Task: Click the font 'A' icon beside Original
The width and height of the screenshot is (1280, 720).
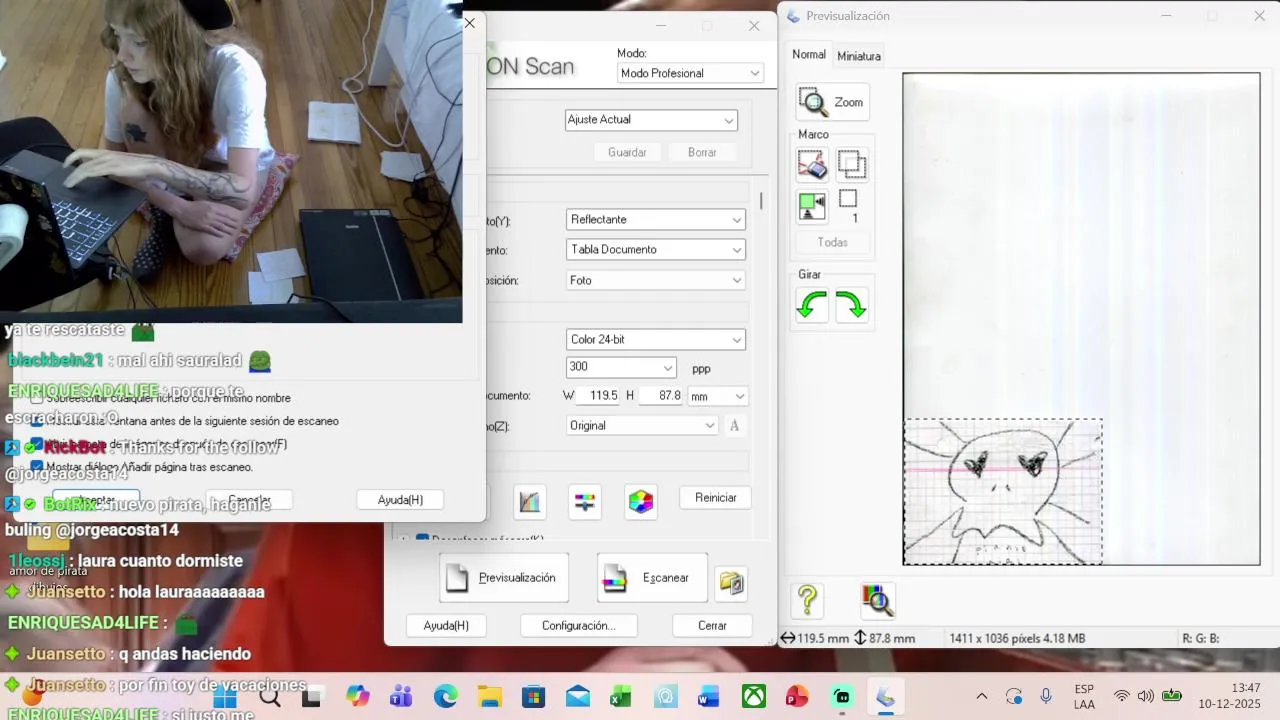Action: click(x=734, y=426)
